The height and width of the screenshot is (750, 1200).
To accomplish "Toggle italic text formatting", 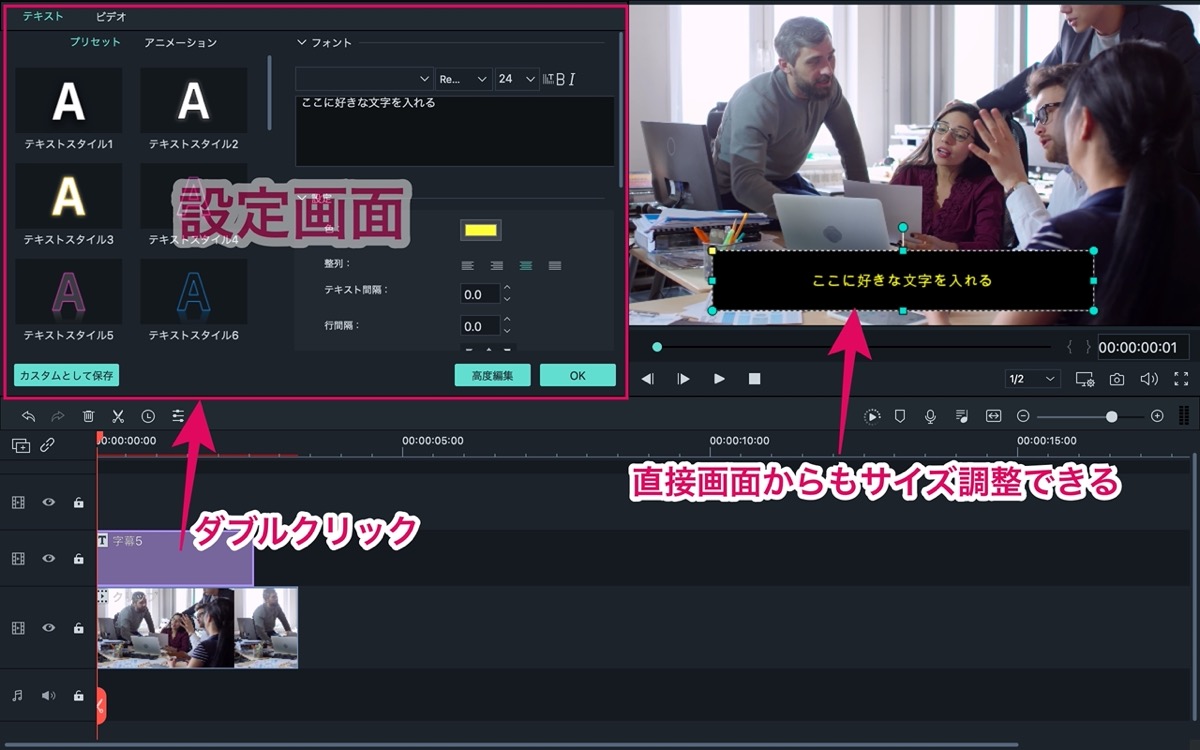I will (x=572, y=79).
